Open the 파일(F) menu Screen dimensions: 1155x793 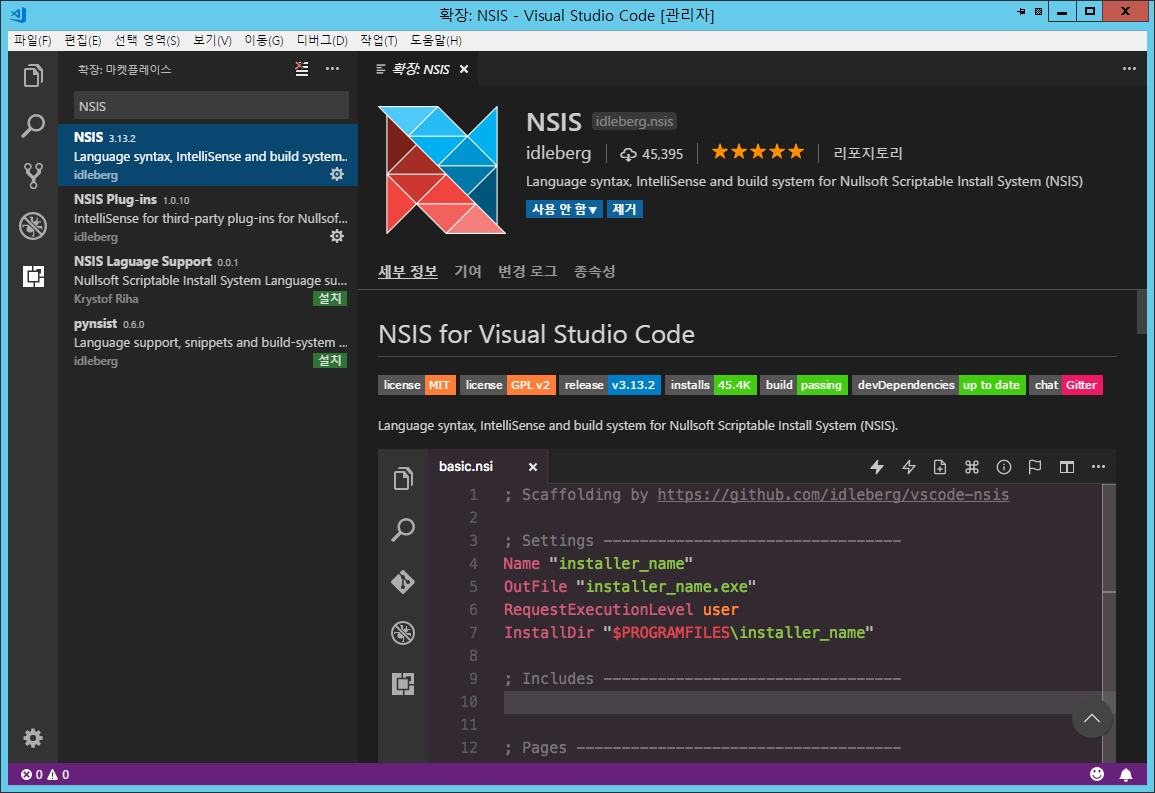tap(33, 40)
